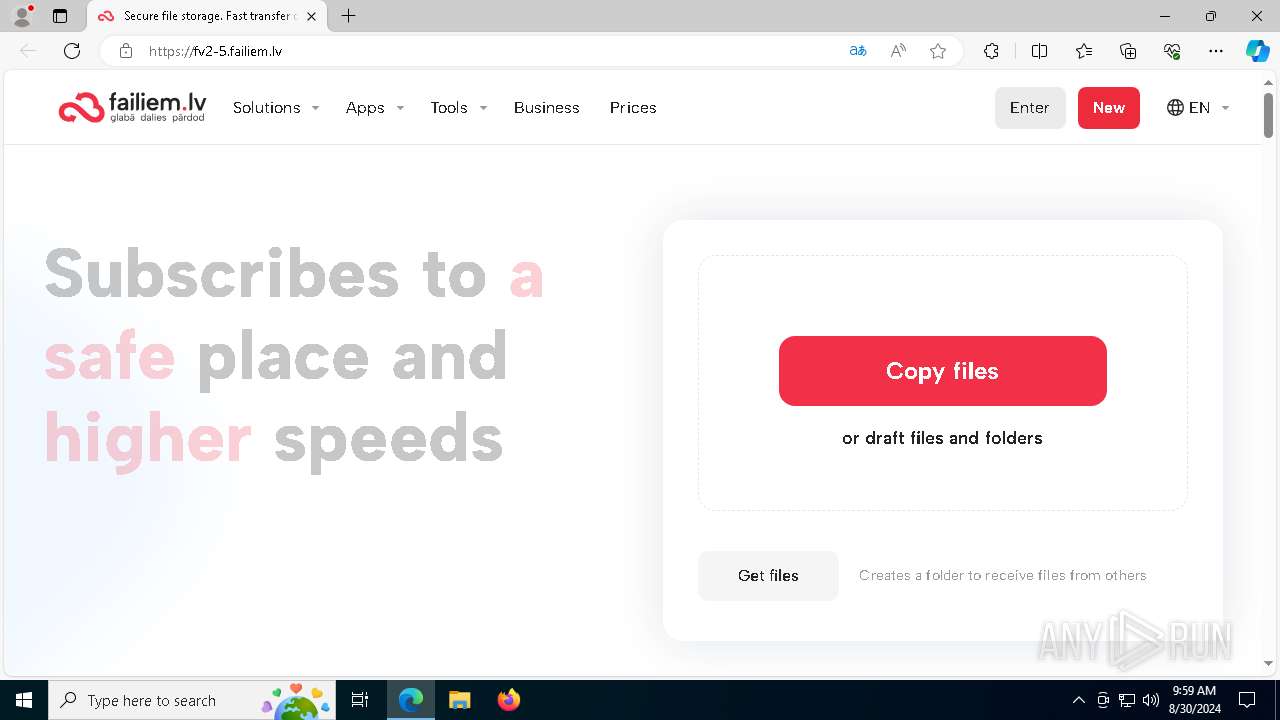Show hidden system tray icons
1280x720 pixels.
pyautogui.click(x=1078, y=700)
